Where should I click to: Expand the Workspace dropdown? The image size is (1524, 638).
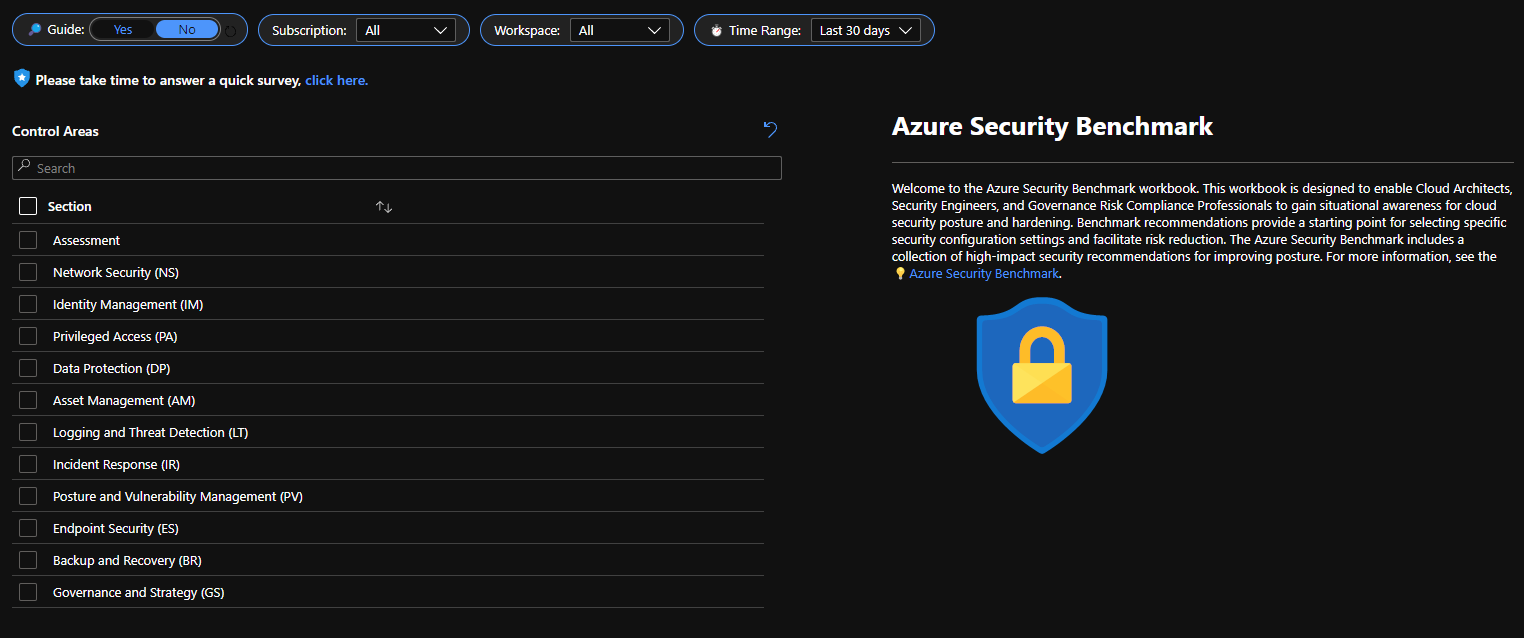pos(620,30)
